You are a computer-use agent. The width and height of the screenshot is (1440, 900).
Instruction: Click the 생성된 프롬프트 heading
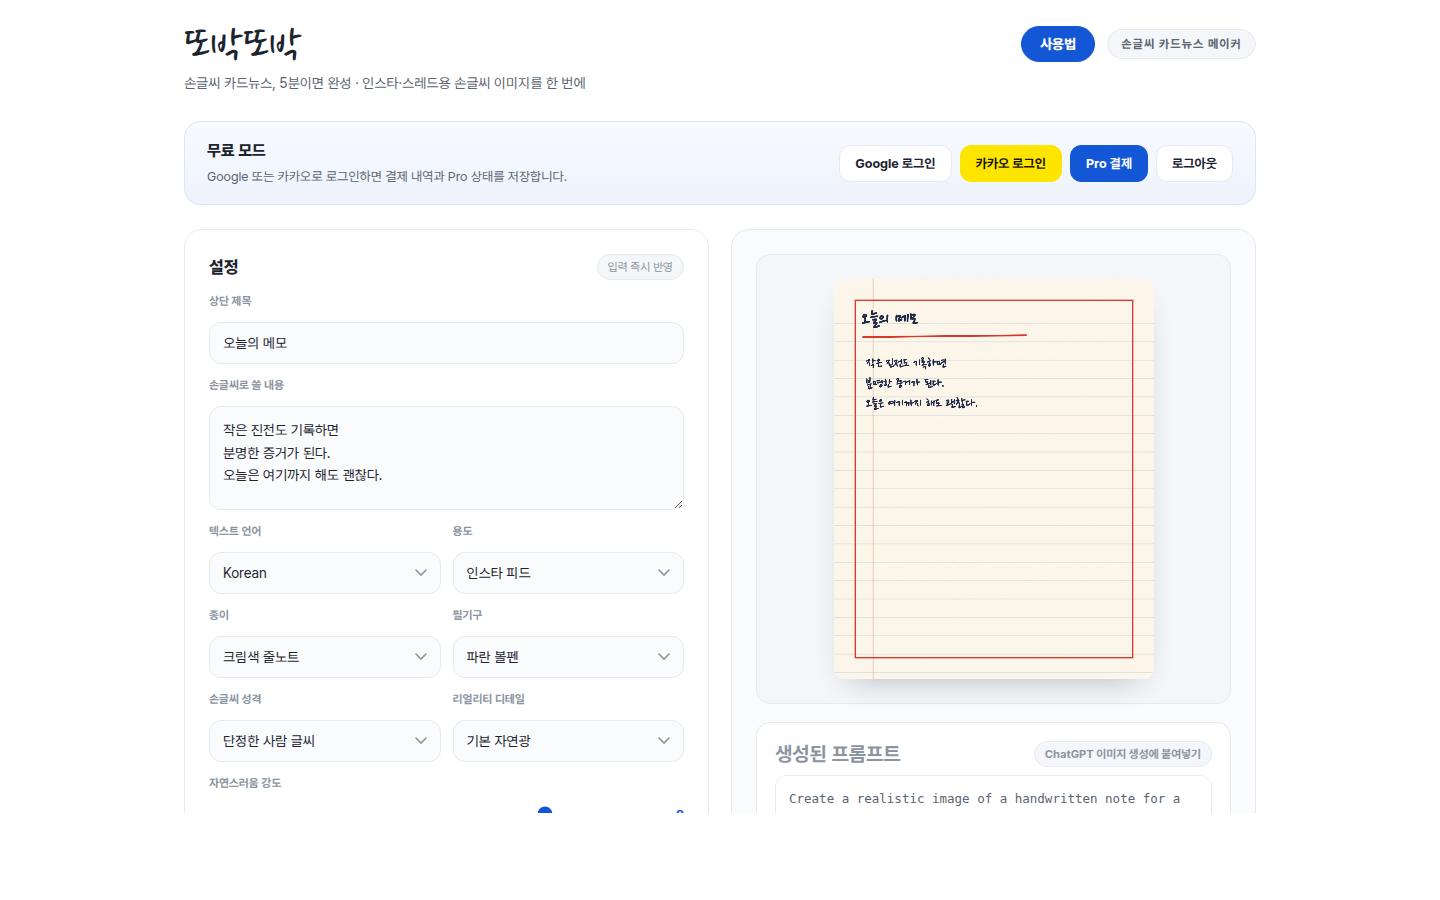[x=838, y=754]
